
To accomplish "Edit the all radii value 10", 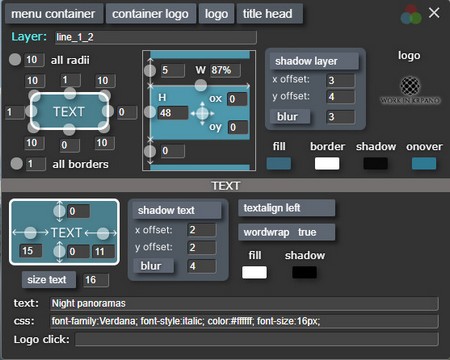I will [35, 60].
